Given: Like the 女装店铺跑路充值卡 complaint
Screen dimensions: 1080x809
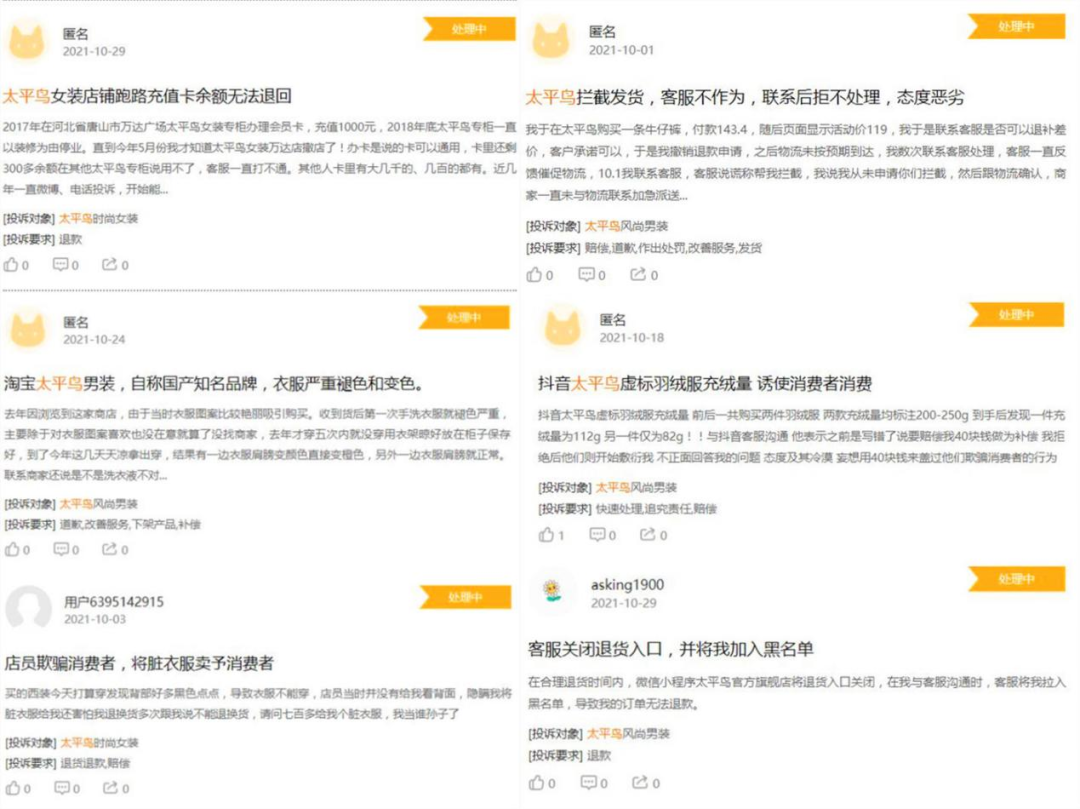Looking at the screenshot, I should click(16, 265).
